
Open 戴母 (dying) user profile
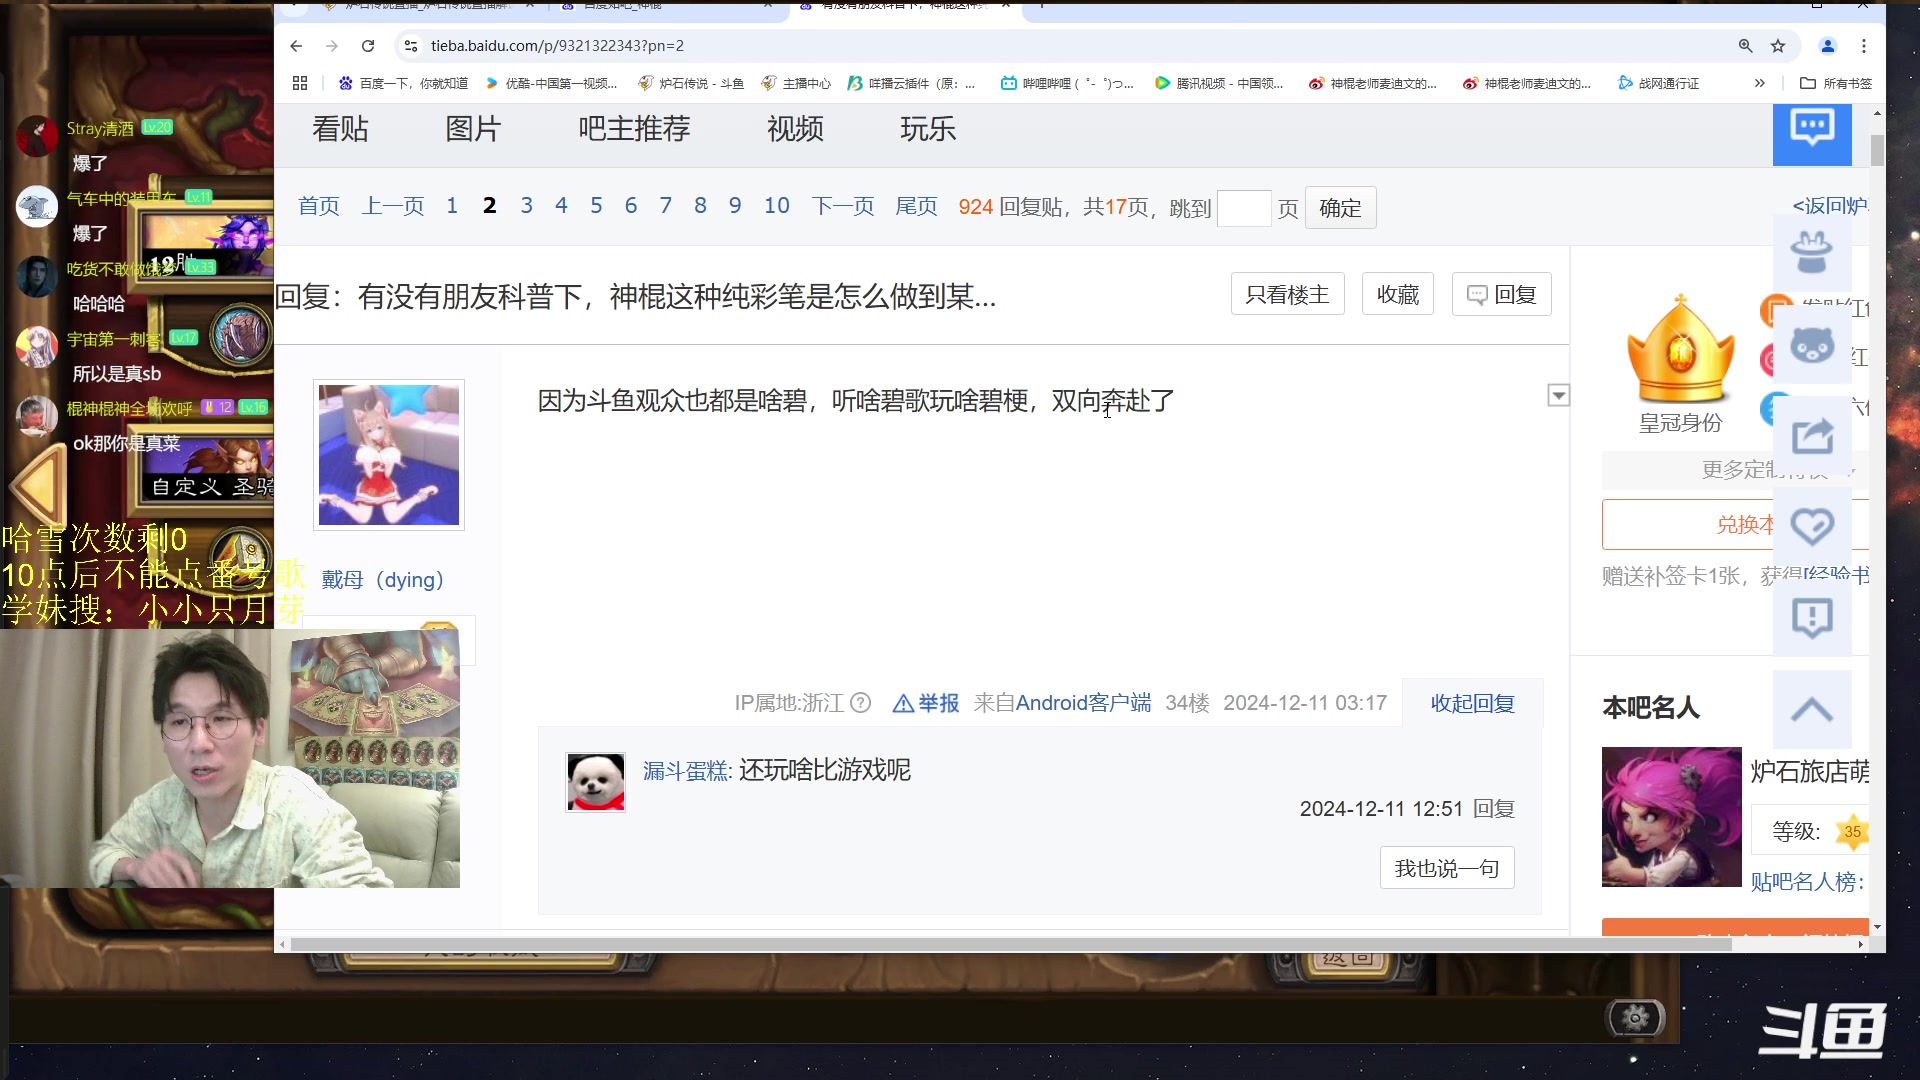[382, 580]
